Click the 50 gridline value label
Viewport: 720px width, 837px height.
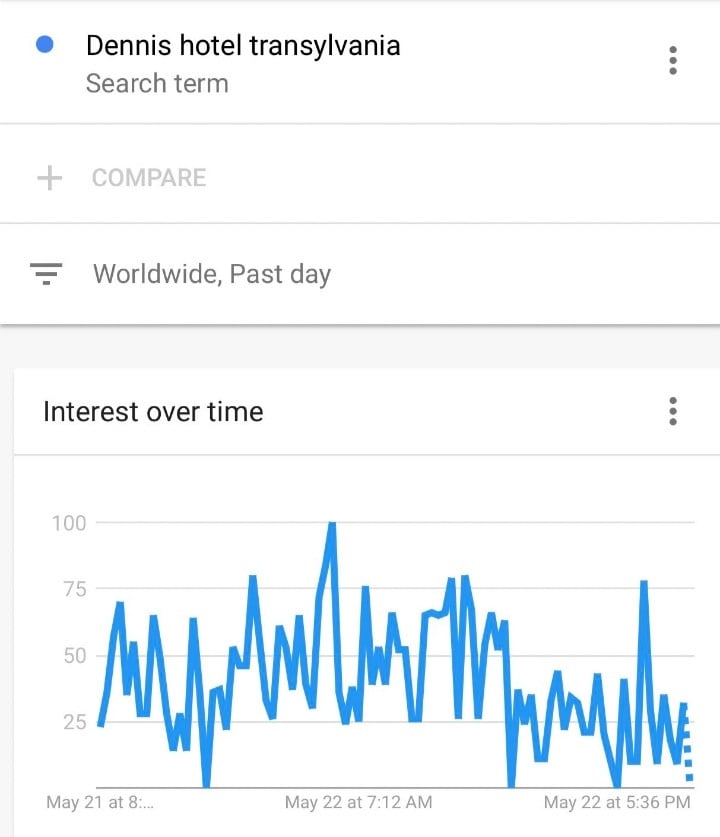[x=74, y=656]
